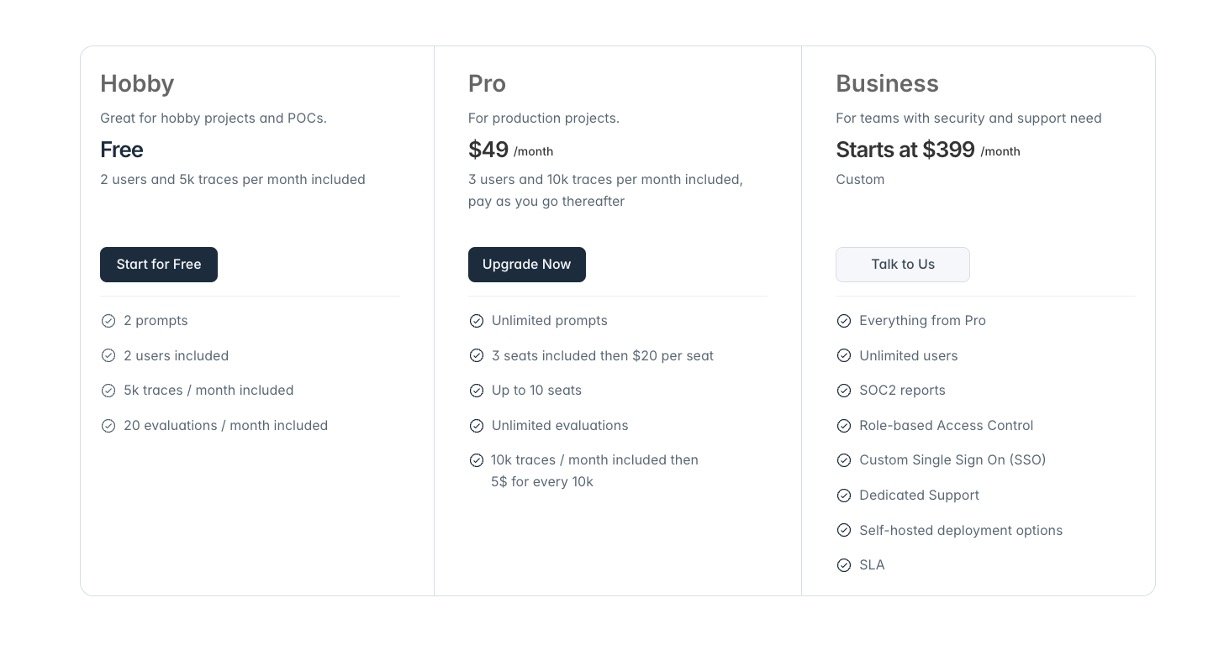Click the Starts at $399 price text
The width and height of the screenshot is (1224, 646).
click(x=905, y=150)
